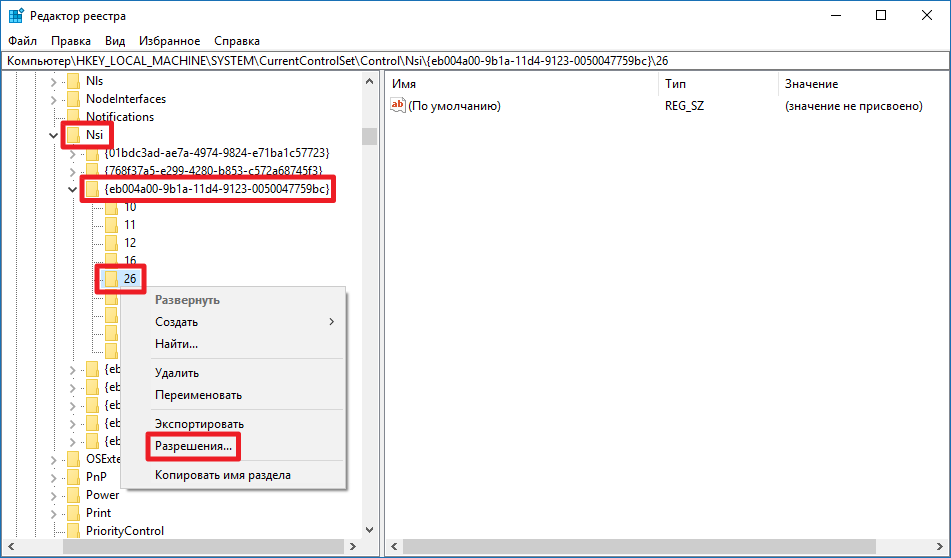951x558 pixels.
Task: Click tree pane vertical scrollbar thumb
Action: [369, 136]
